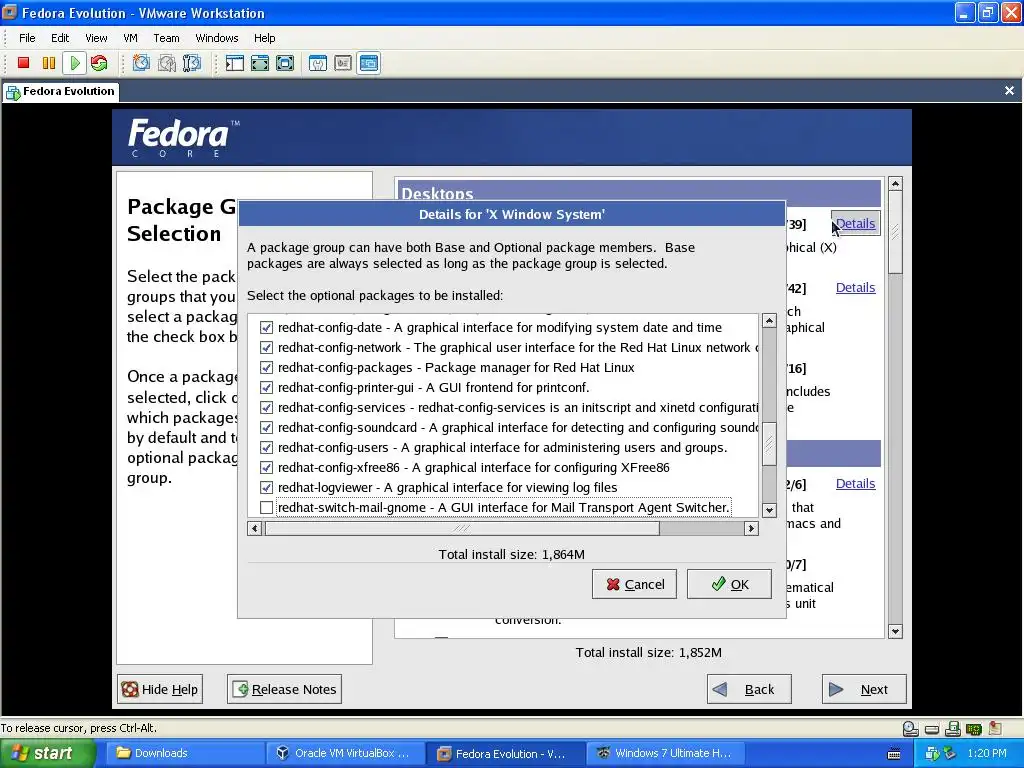Image resolution: width=1024 pixels, height=768 pixels.
Task: Uncheck the redhat-config-packages package
Action: (266, 368)
